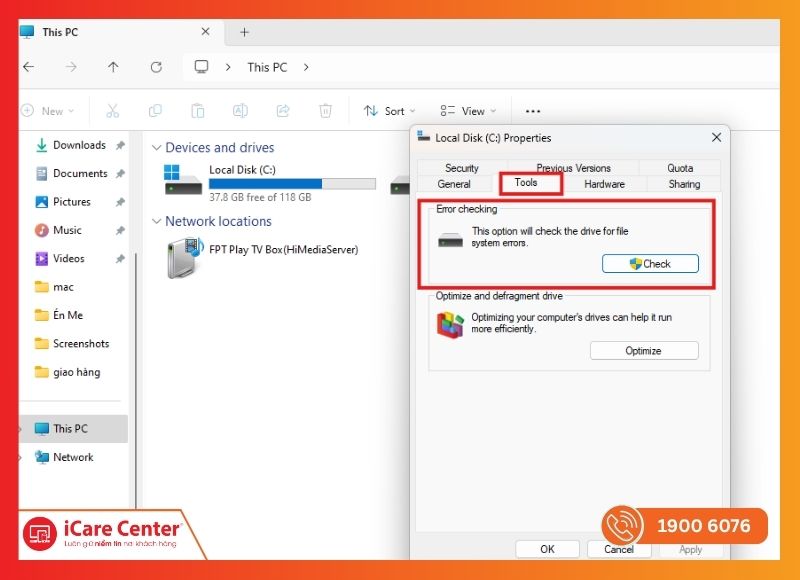Open the View dropdown menu
The height and width of the screenshot is (580, 800).
coord(468,111)
